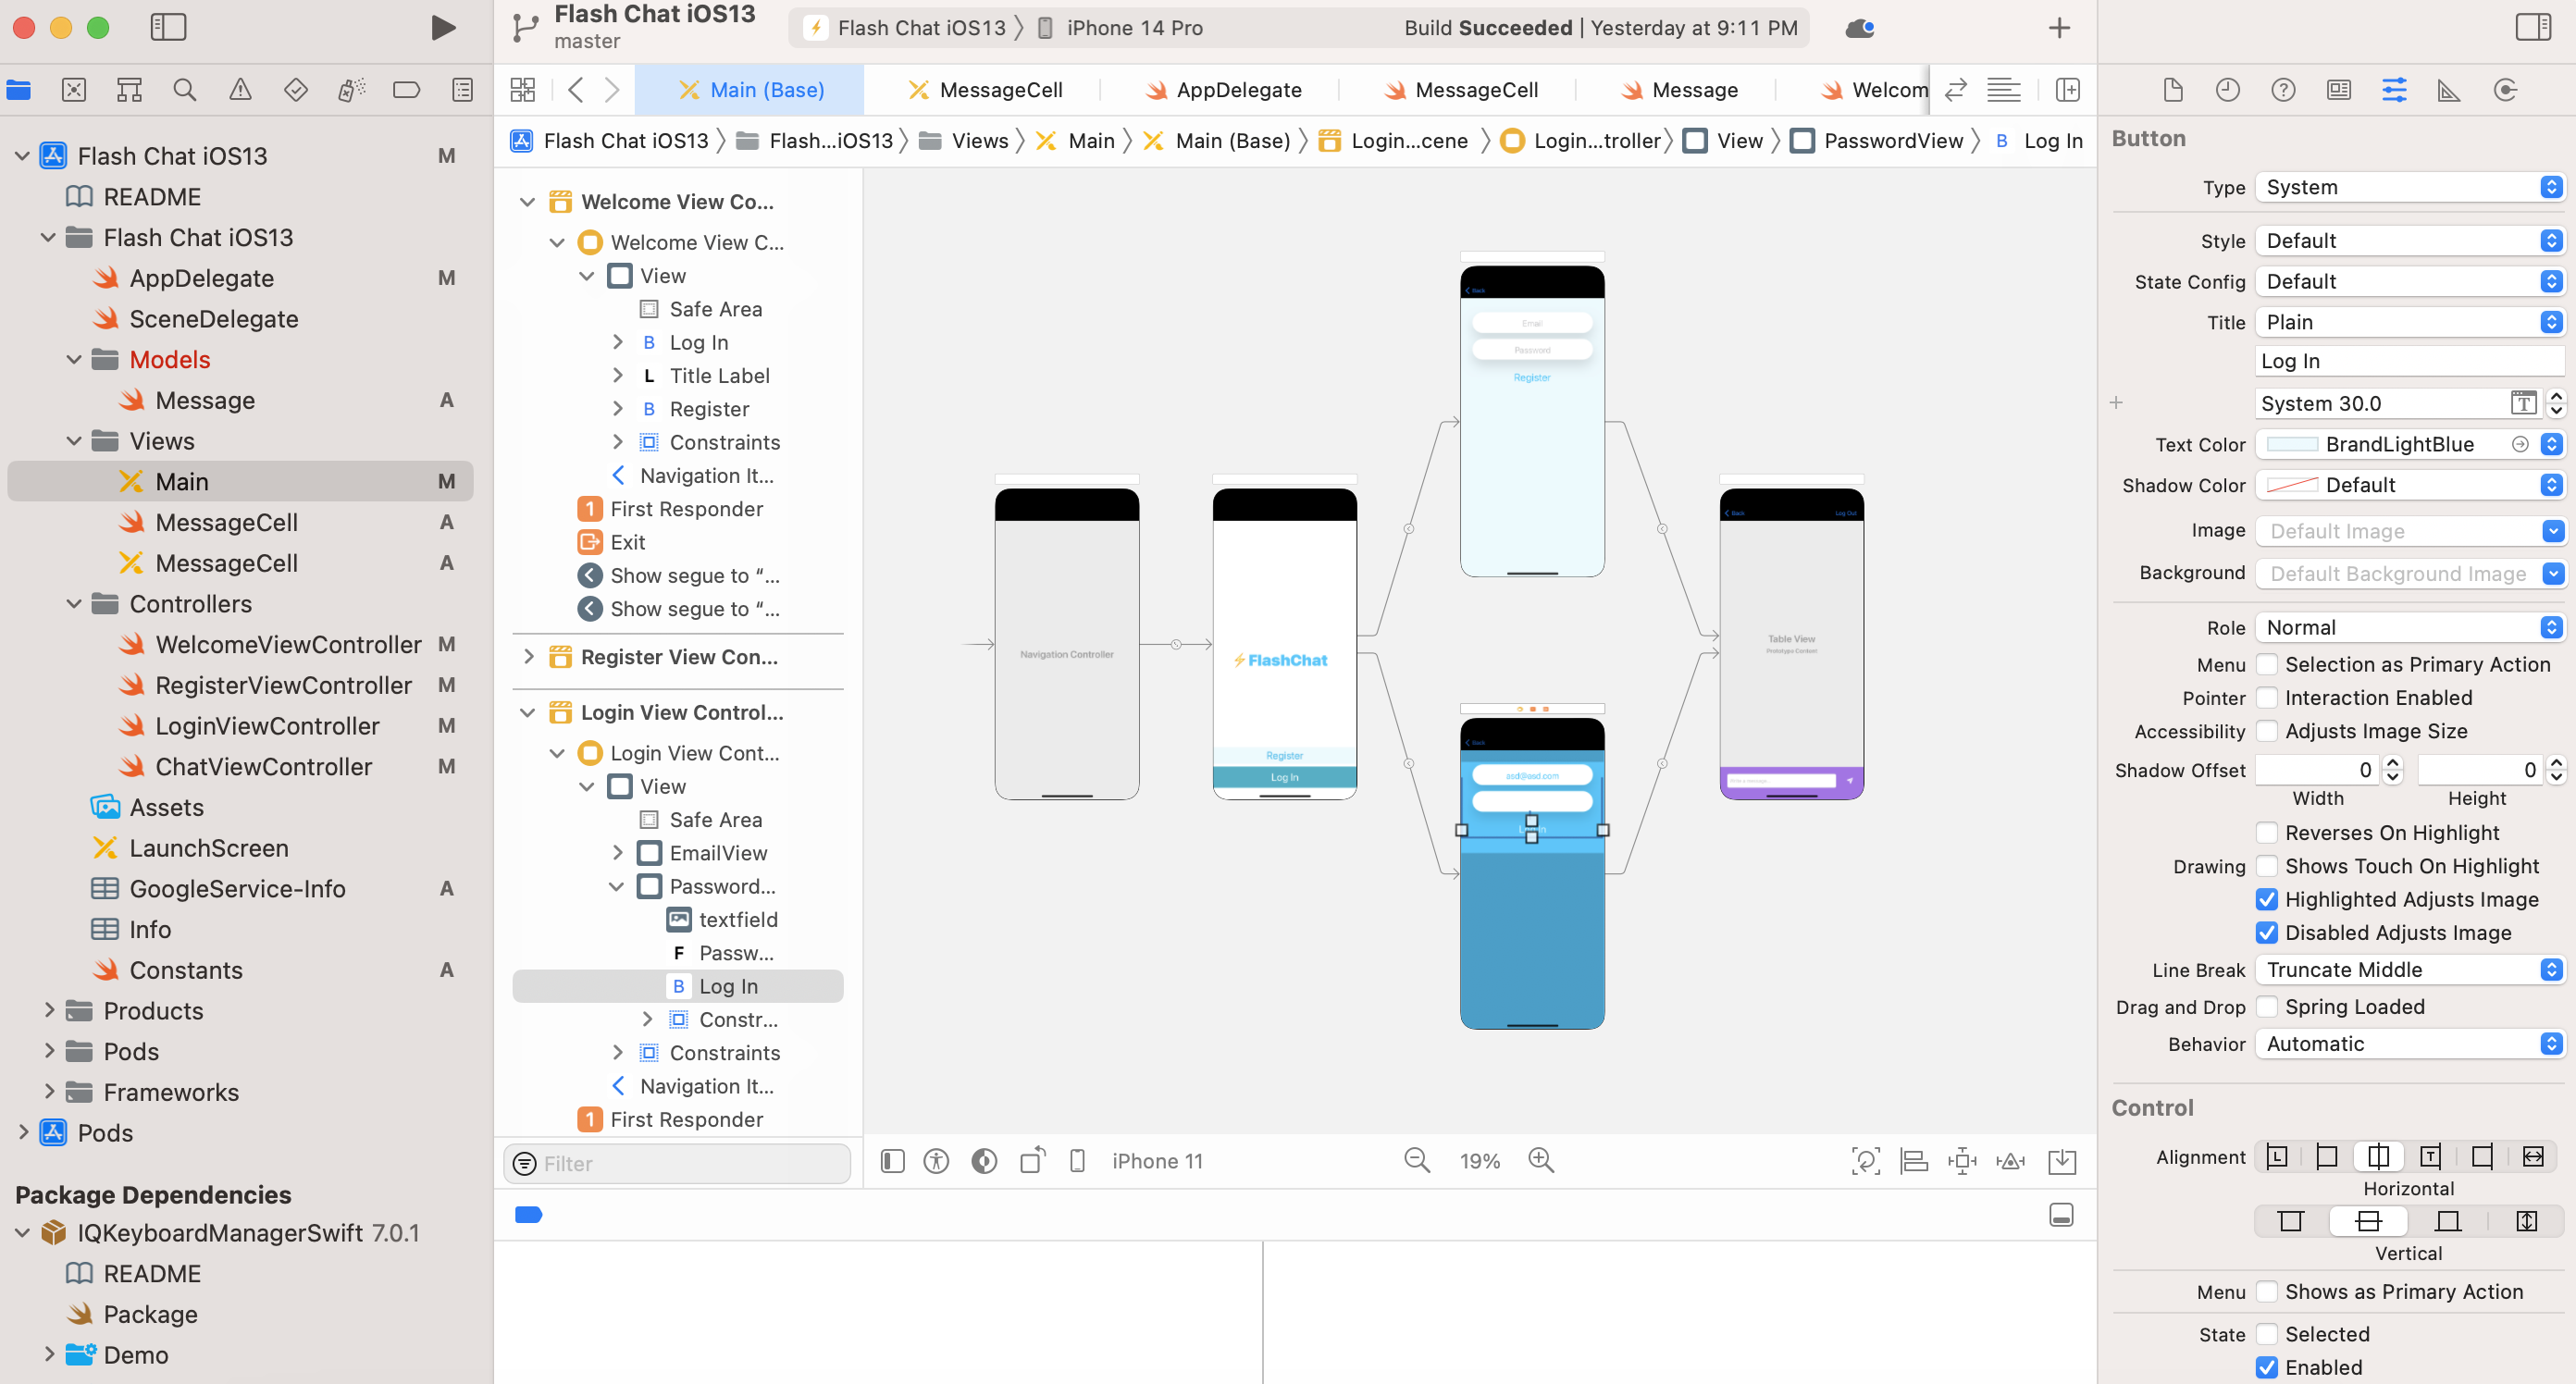
Task: Open the Connections inspector
Action: 2505,90
